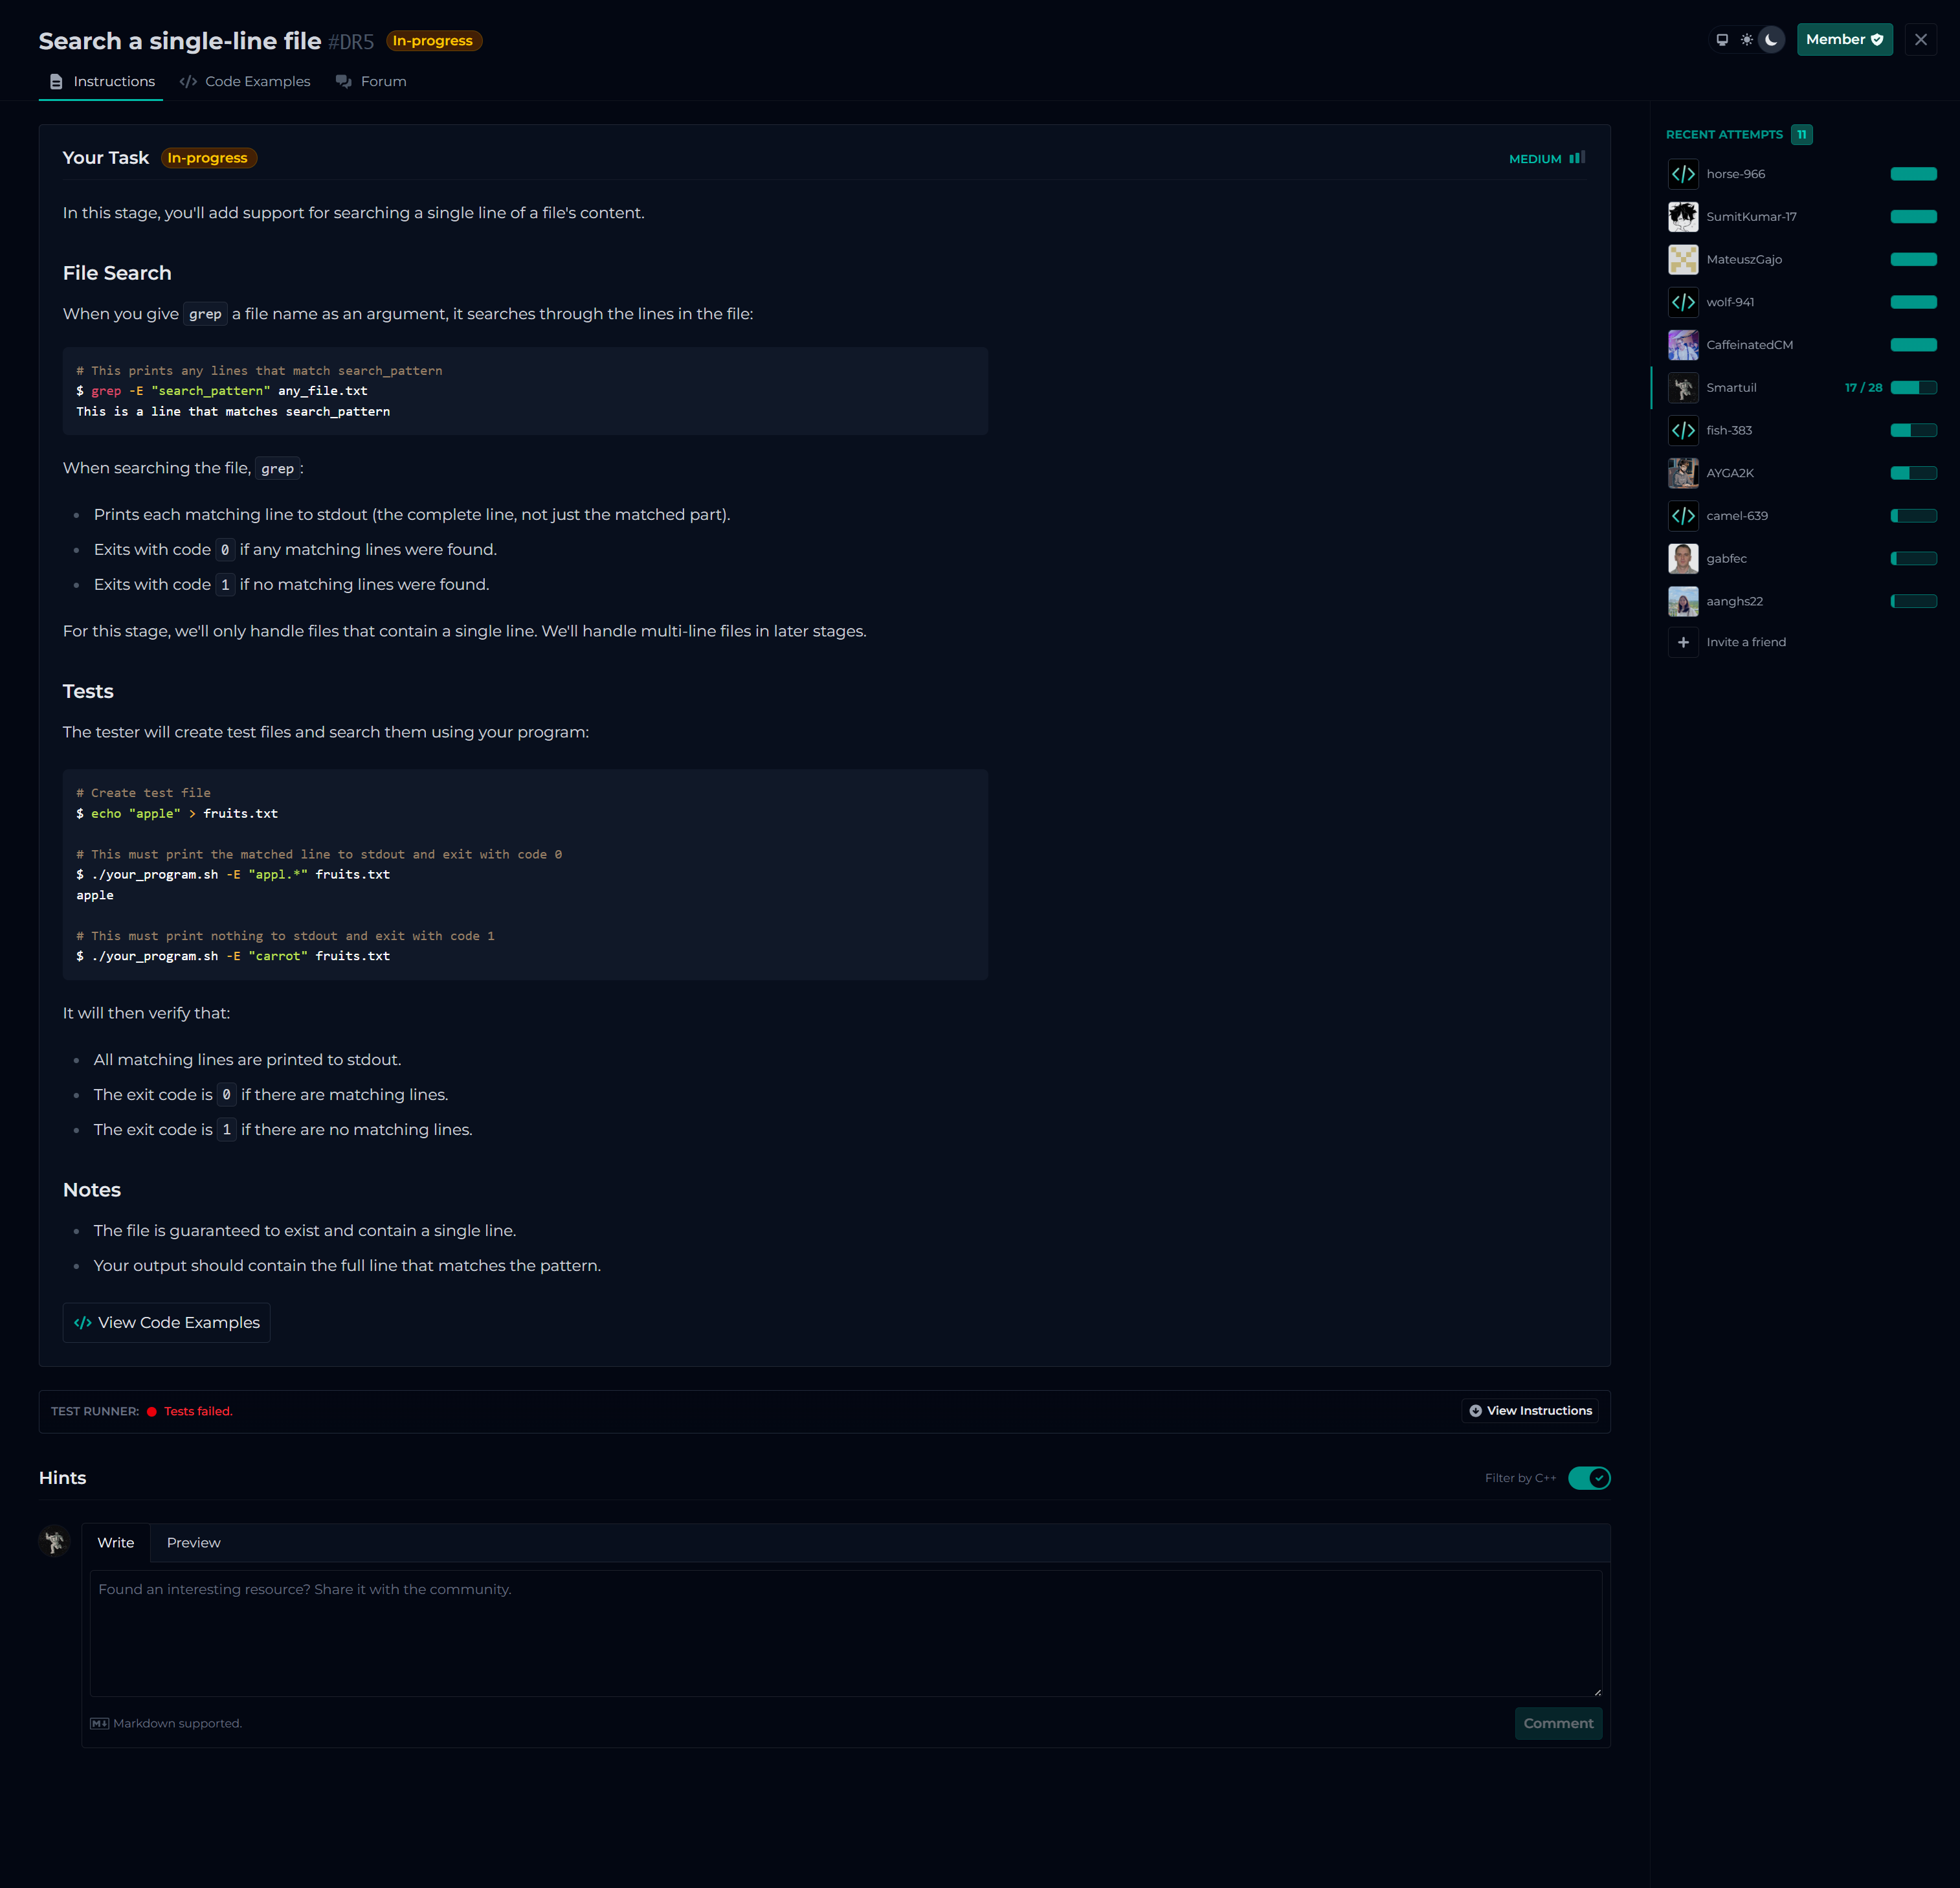The image size is (1960, 1888).
Task: Submit with the Comment button
Action: click(x=1557, y=1723)
